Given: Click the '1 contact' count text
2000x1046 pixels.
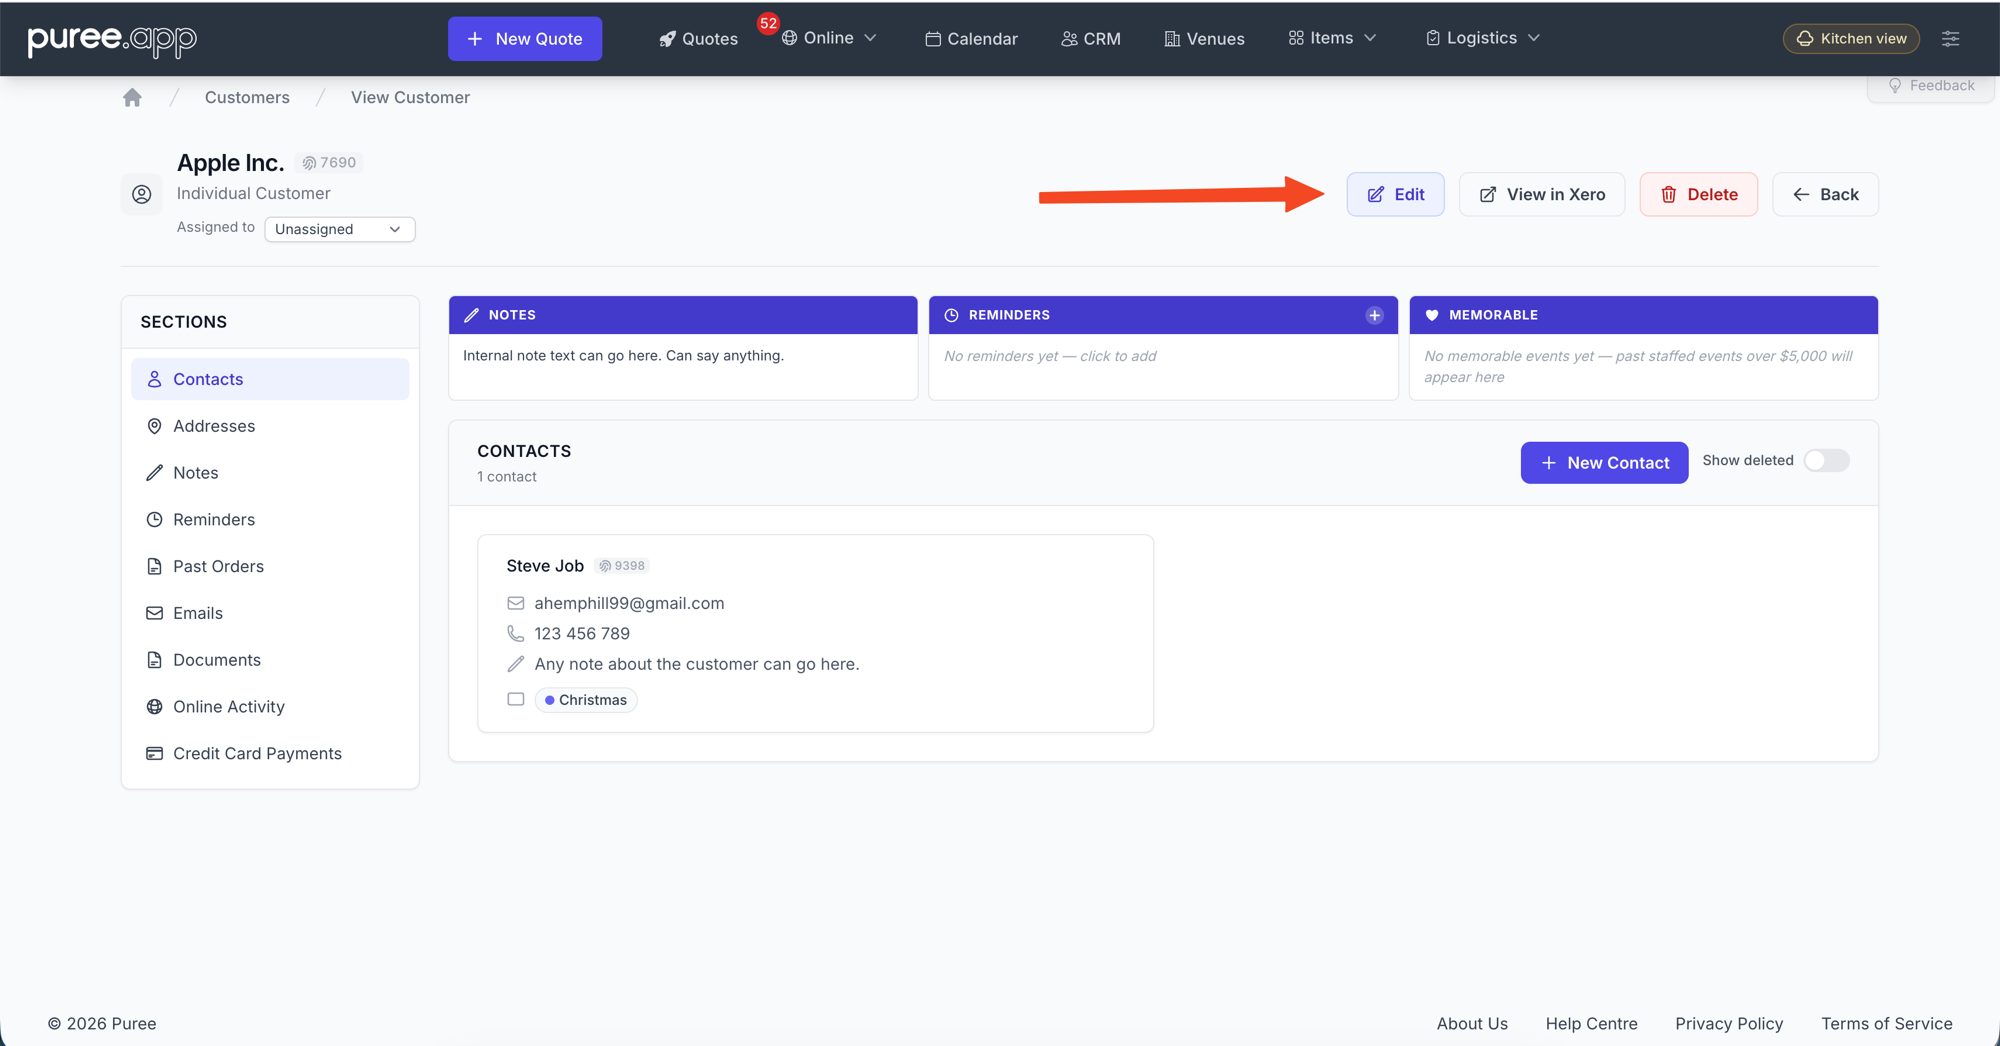Looking at the screenshot, I should pyautogui.click(x=507, y=477).
